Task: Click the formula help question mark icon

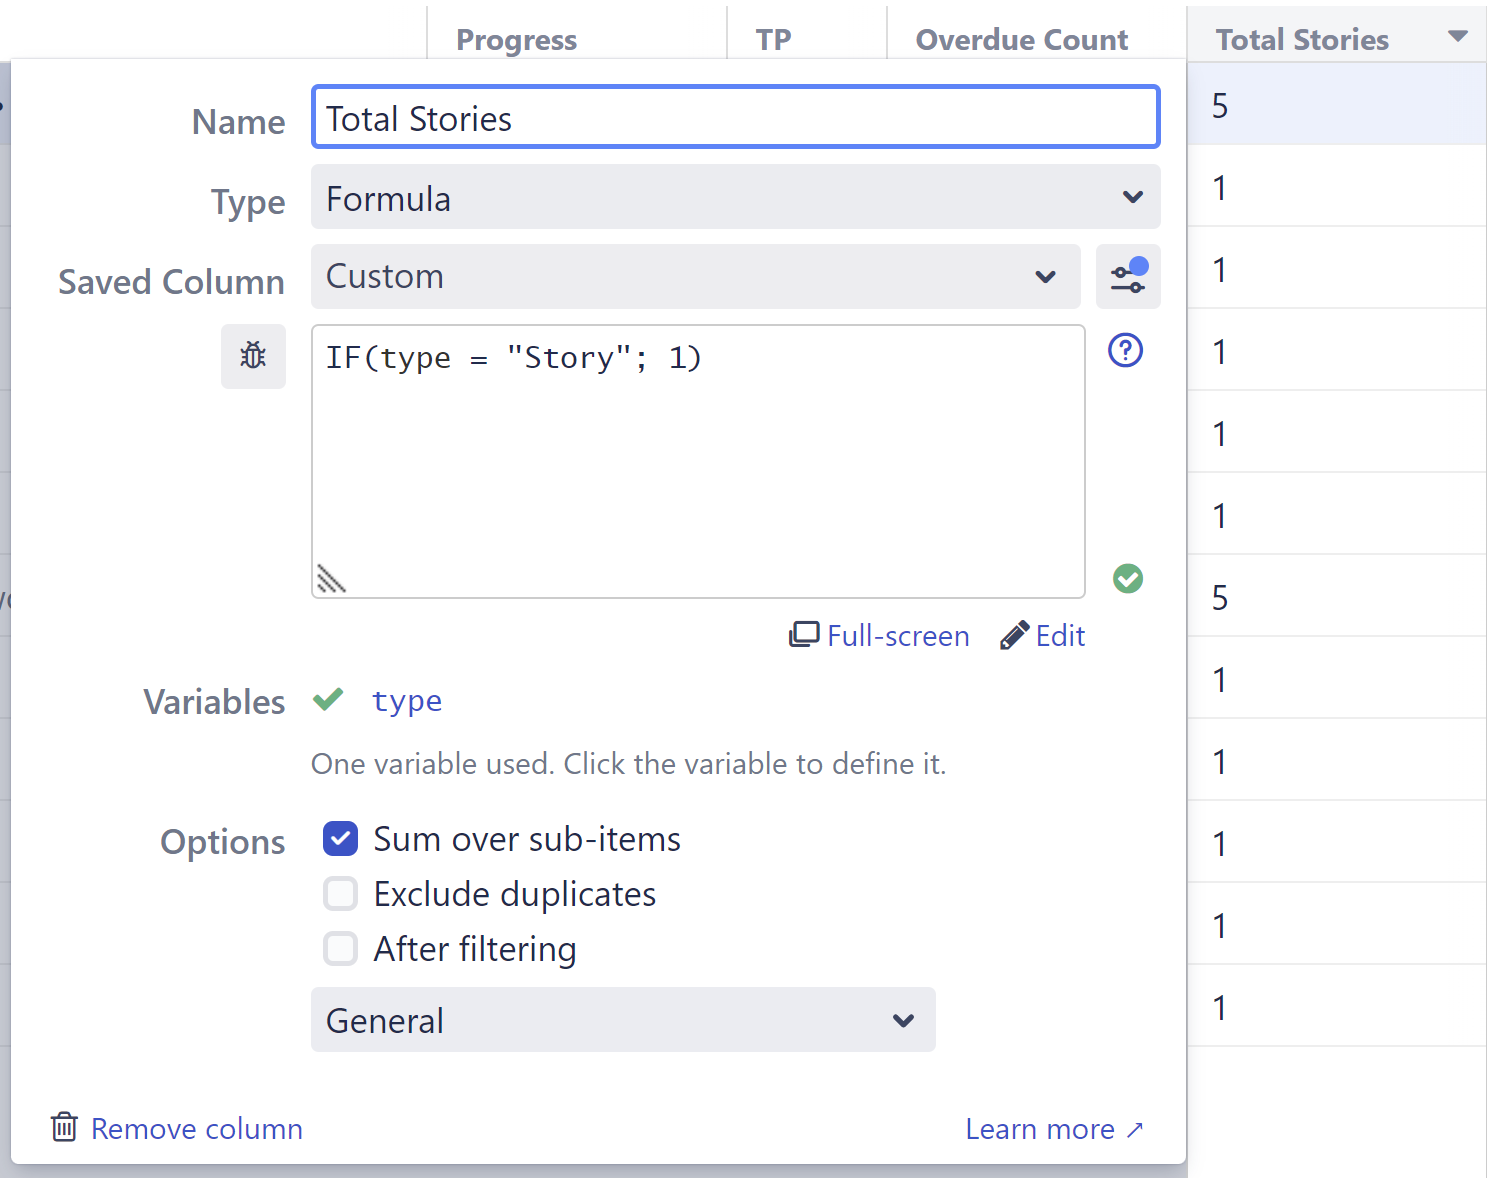Action: 1125,350
